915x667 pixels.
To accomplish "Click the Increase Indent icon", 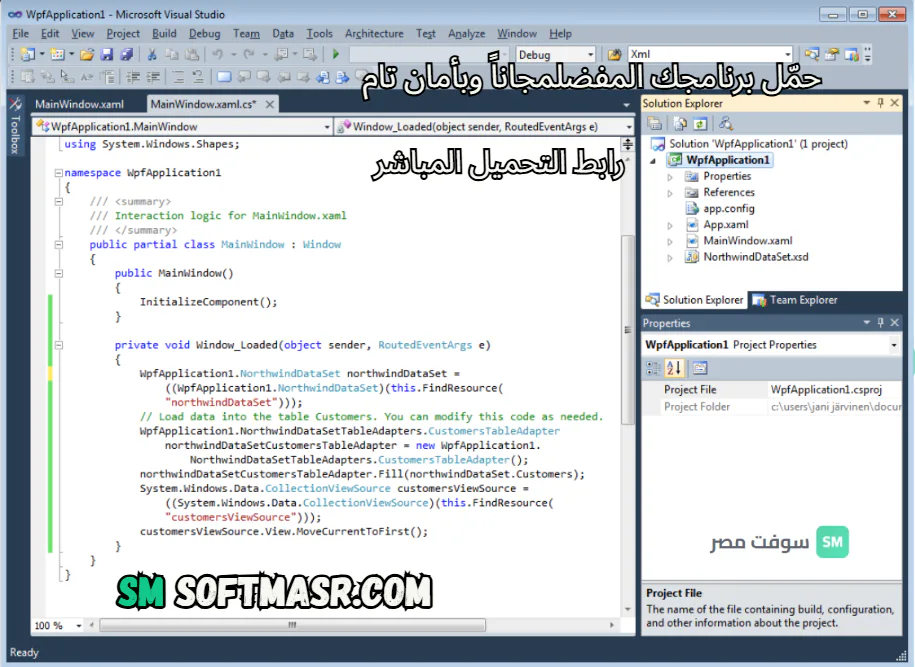I will (x=153, y=76).
